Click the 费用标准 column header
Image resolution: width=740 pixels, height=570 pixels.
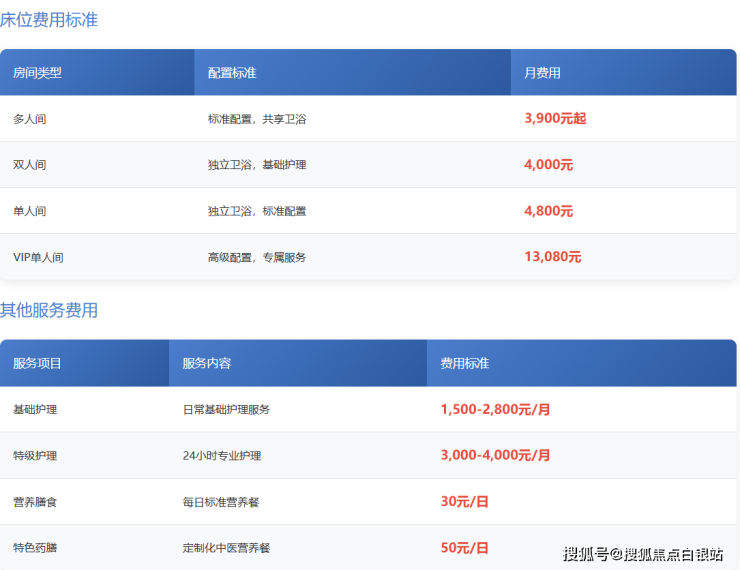click(x=465, y=363)
